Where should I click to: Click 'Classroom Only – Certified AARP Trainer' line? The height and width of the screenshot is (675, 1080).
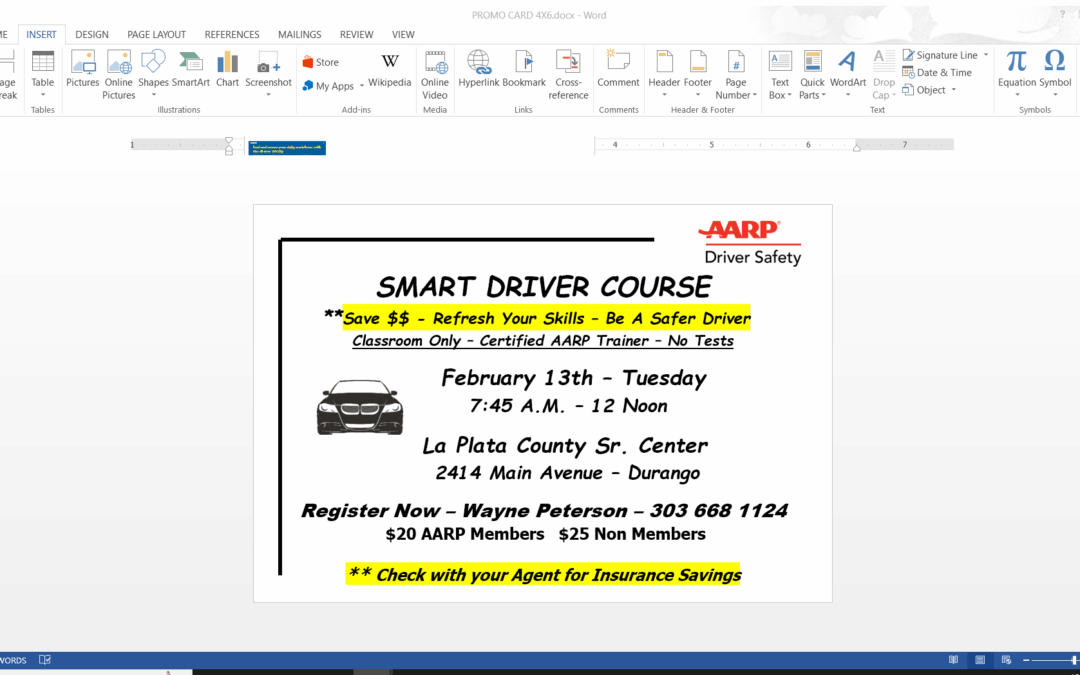coord(543,340)
